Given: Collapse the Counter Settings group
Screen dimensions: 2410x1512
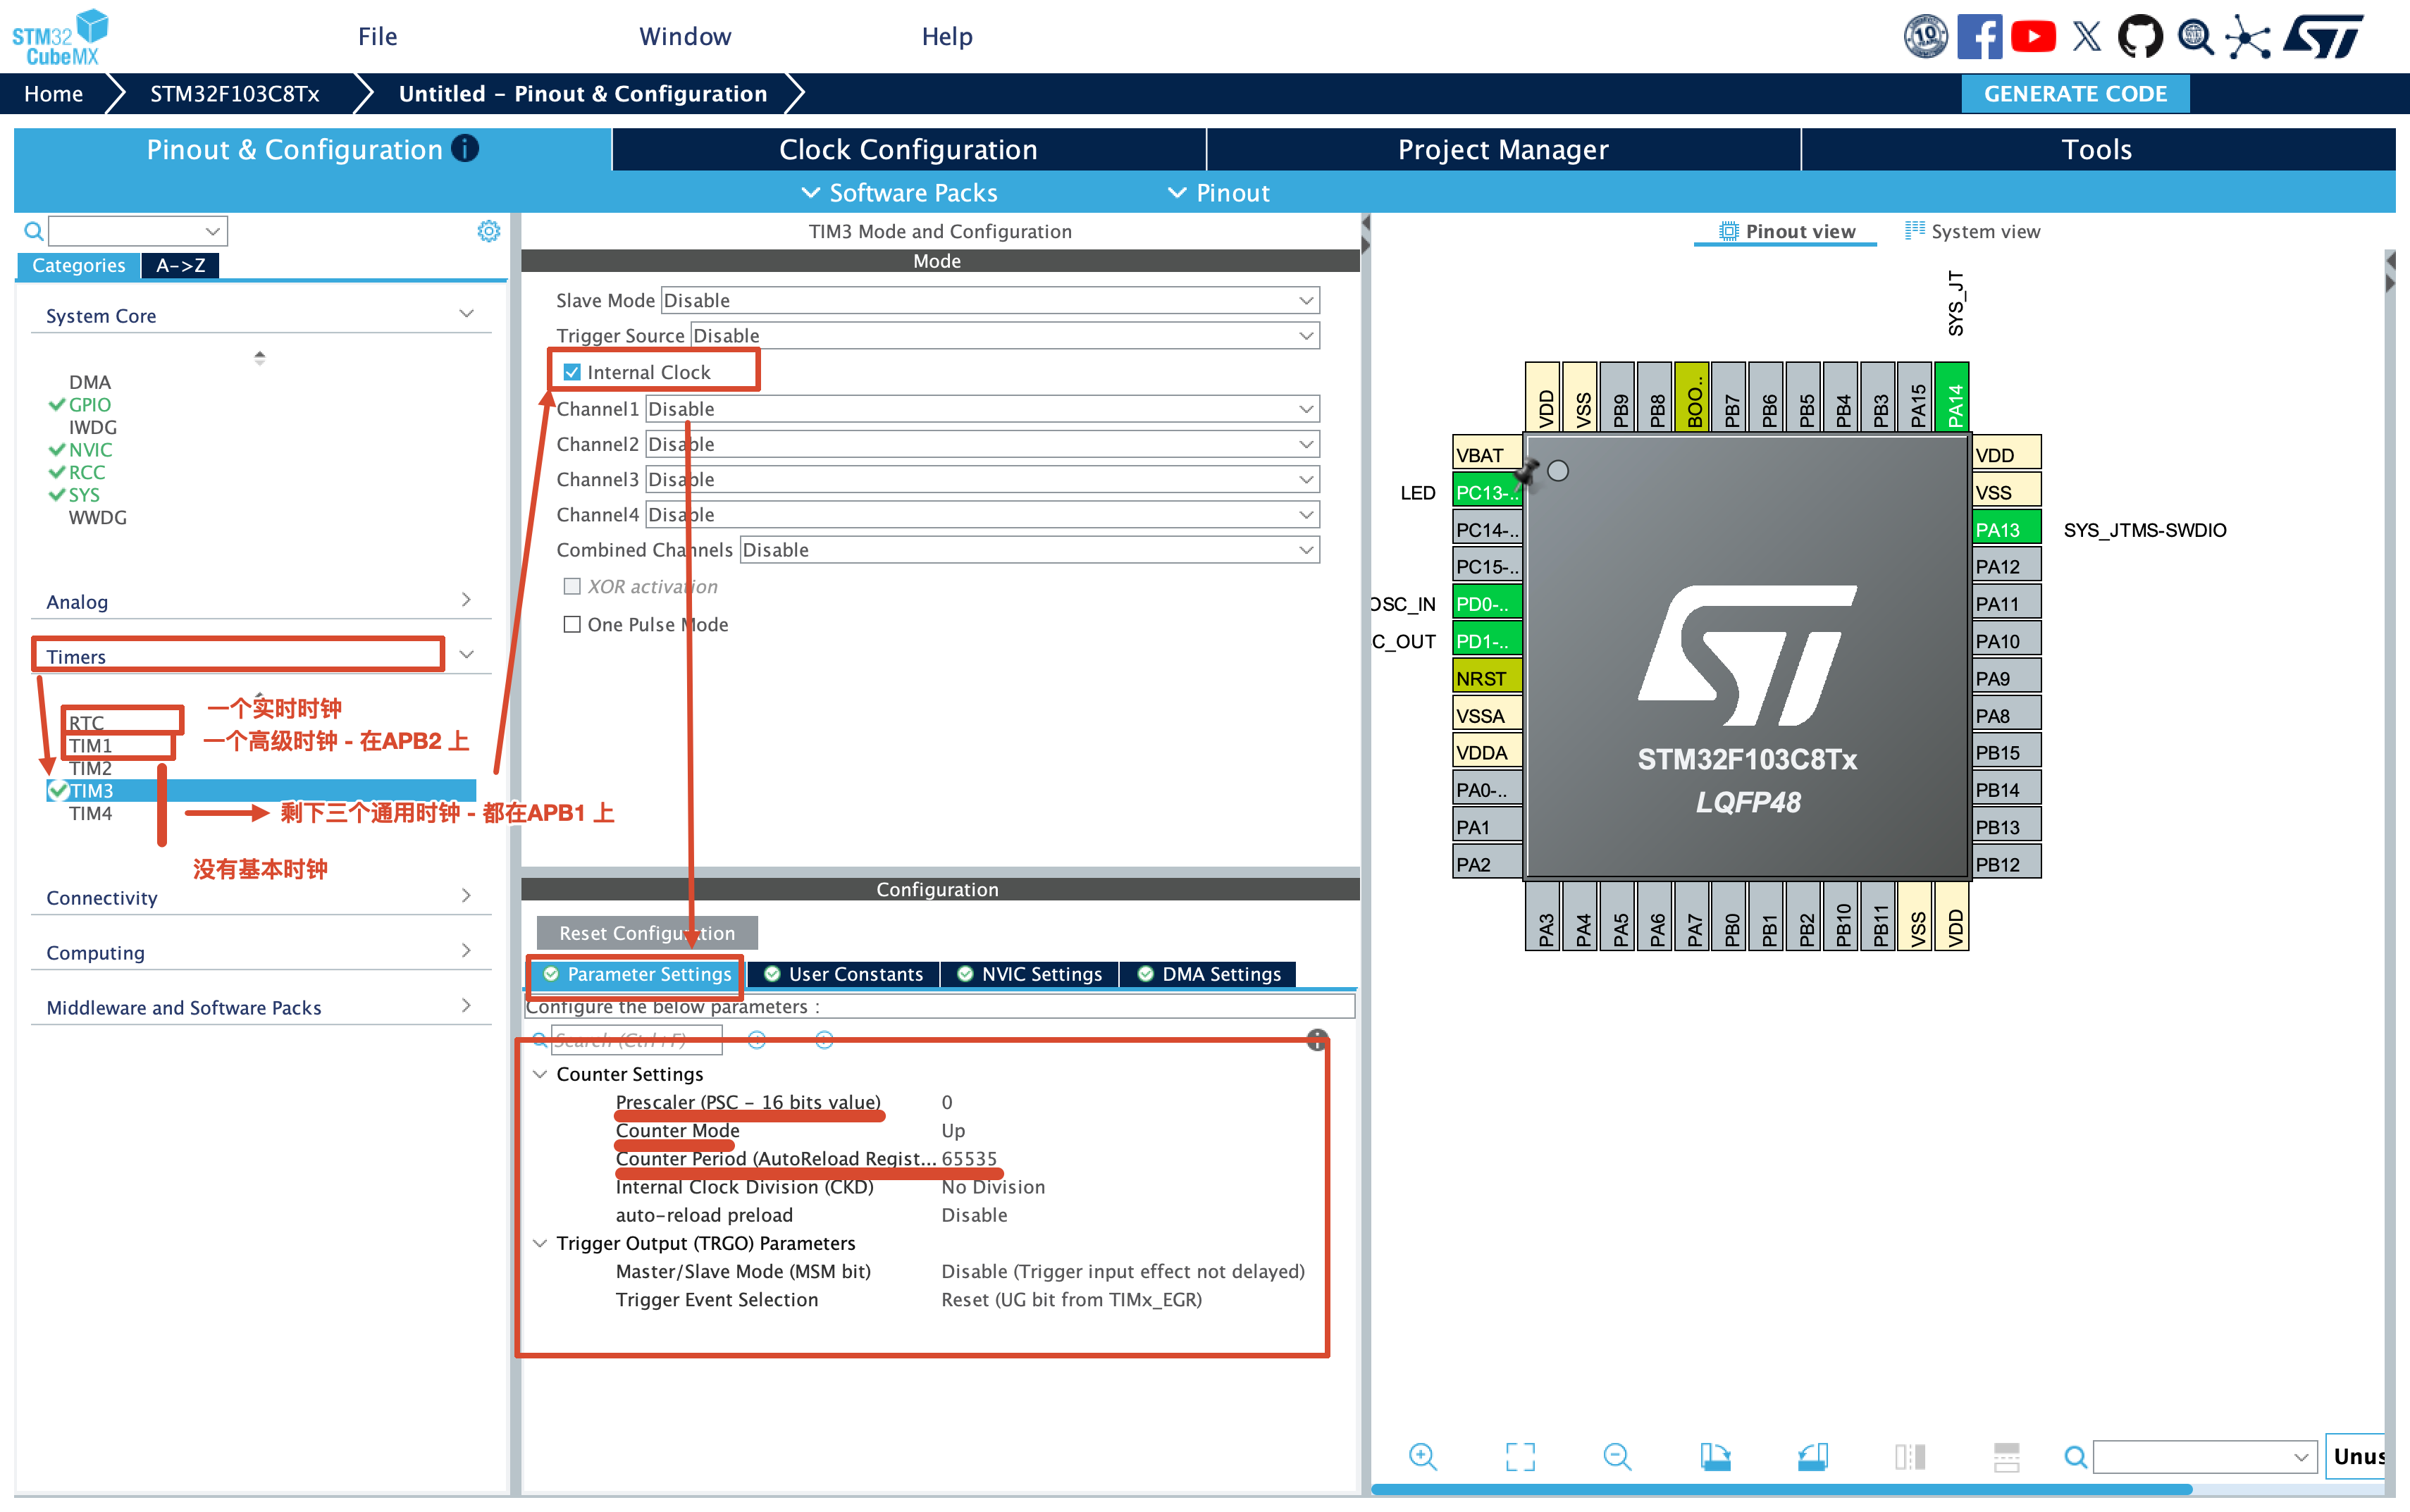Looking at the screenshot, I should [x=540, y=1074].
